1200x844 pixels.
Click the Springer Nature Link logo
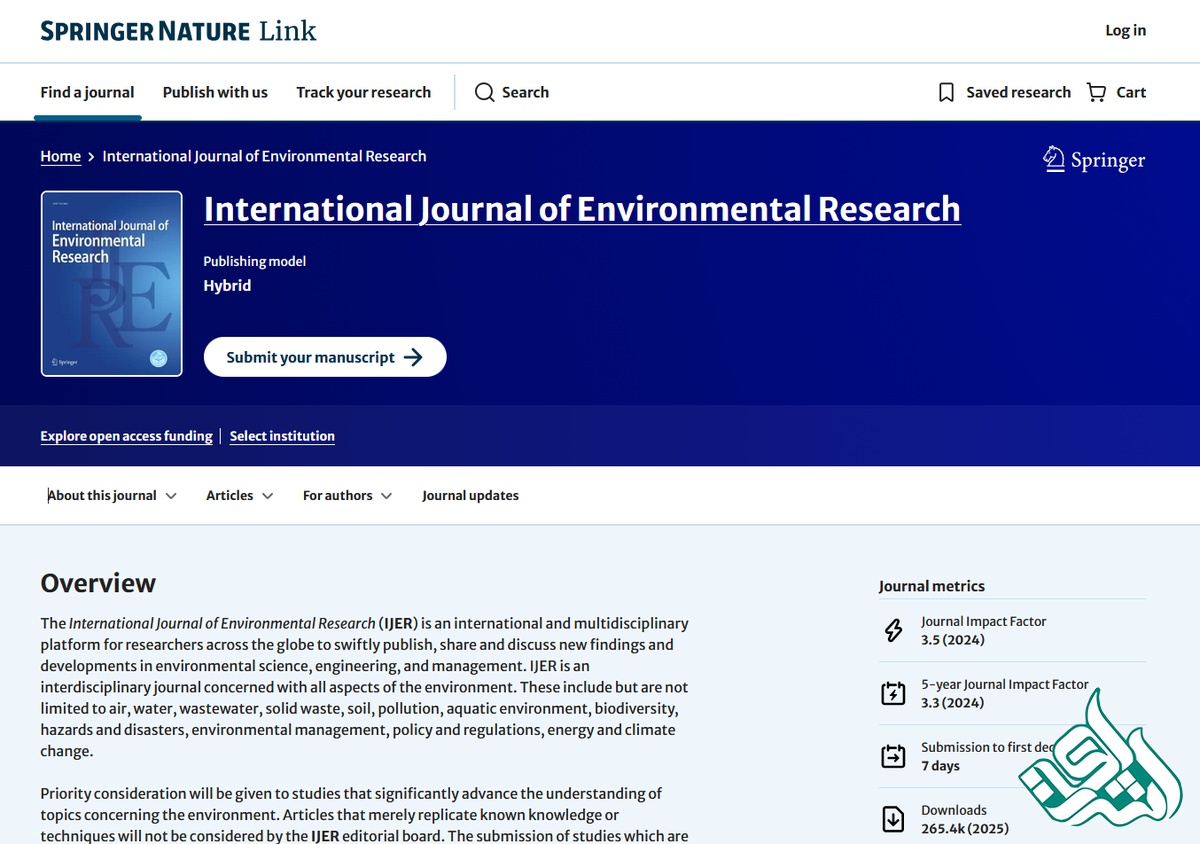[x=177, y=30]
